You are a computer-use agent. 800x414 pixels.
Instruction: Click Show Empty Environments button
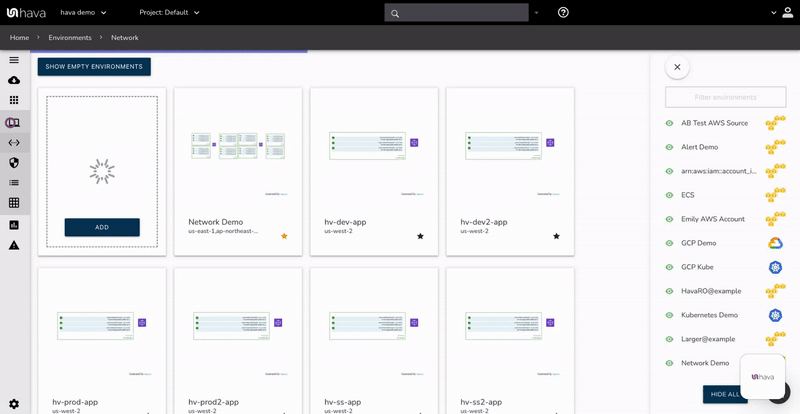pos(94,67)
